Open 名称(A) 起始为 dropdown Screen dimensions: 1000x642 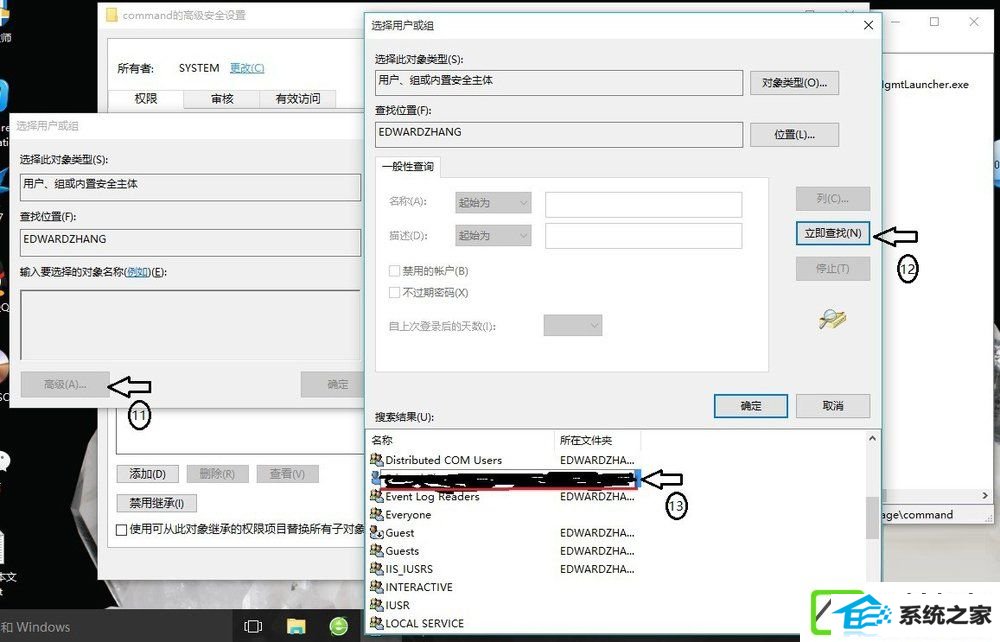[493, 203]
